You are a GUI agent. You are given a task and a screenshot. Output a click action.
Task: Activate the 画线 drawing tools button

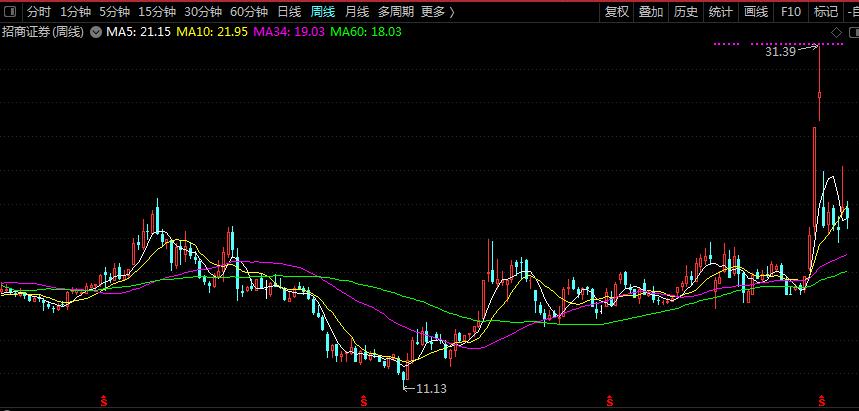click(756, 12)
